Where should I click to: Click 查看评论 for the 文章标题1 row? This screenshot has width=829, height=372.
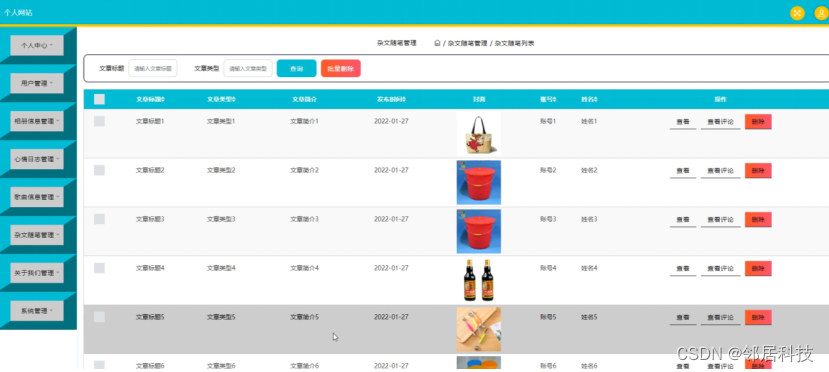point(721,122)
